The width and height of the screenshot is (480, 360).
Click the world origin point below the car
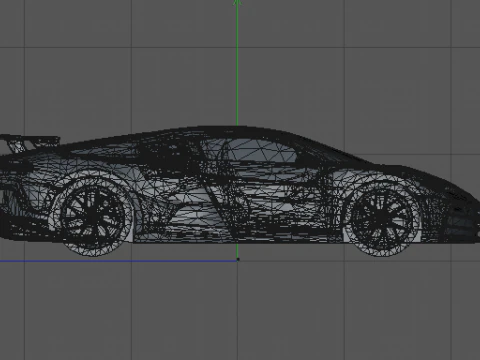(238, 259)
